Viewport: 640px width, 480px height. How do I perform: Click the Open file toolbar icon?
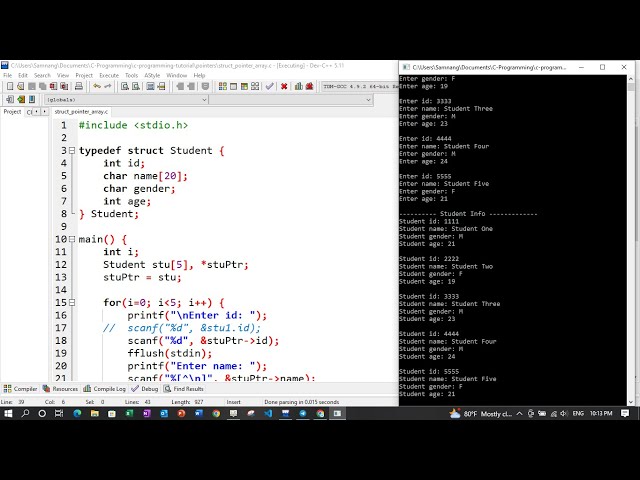pos(21,86)
